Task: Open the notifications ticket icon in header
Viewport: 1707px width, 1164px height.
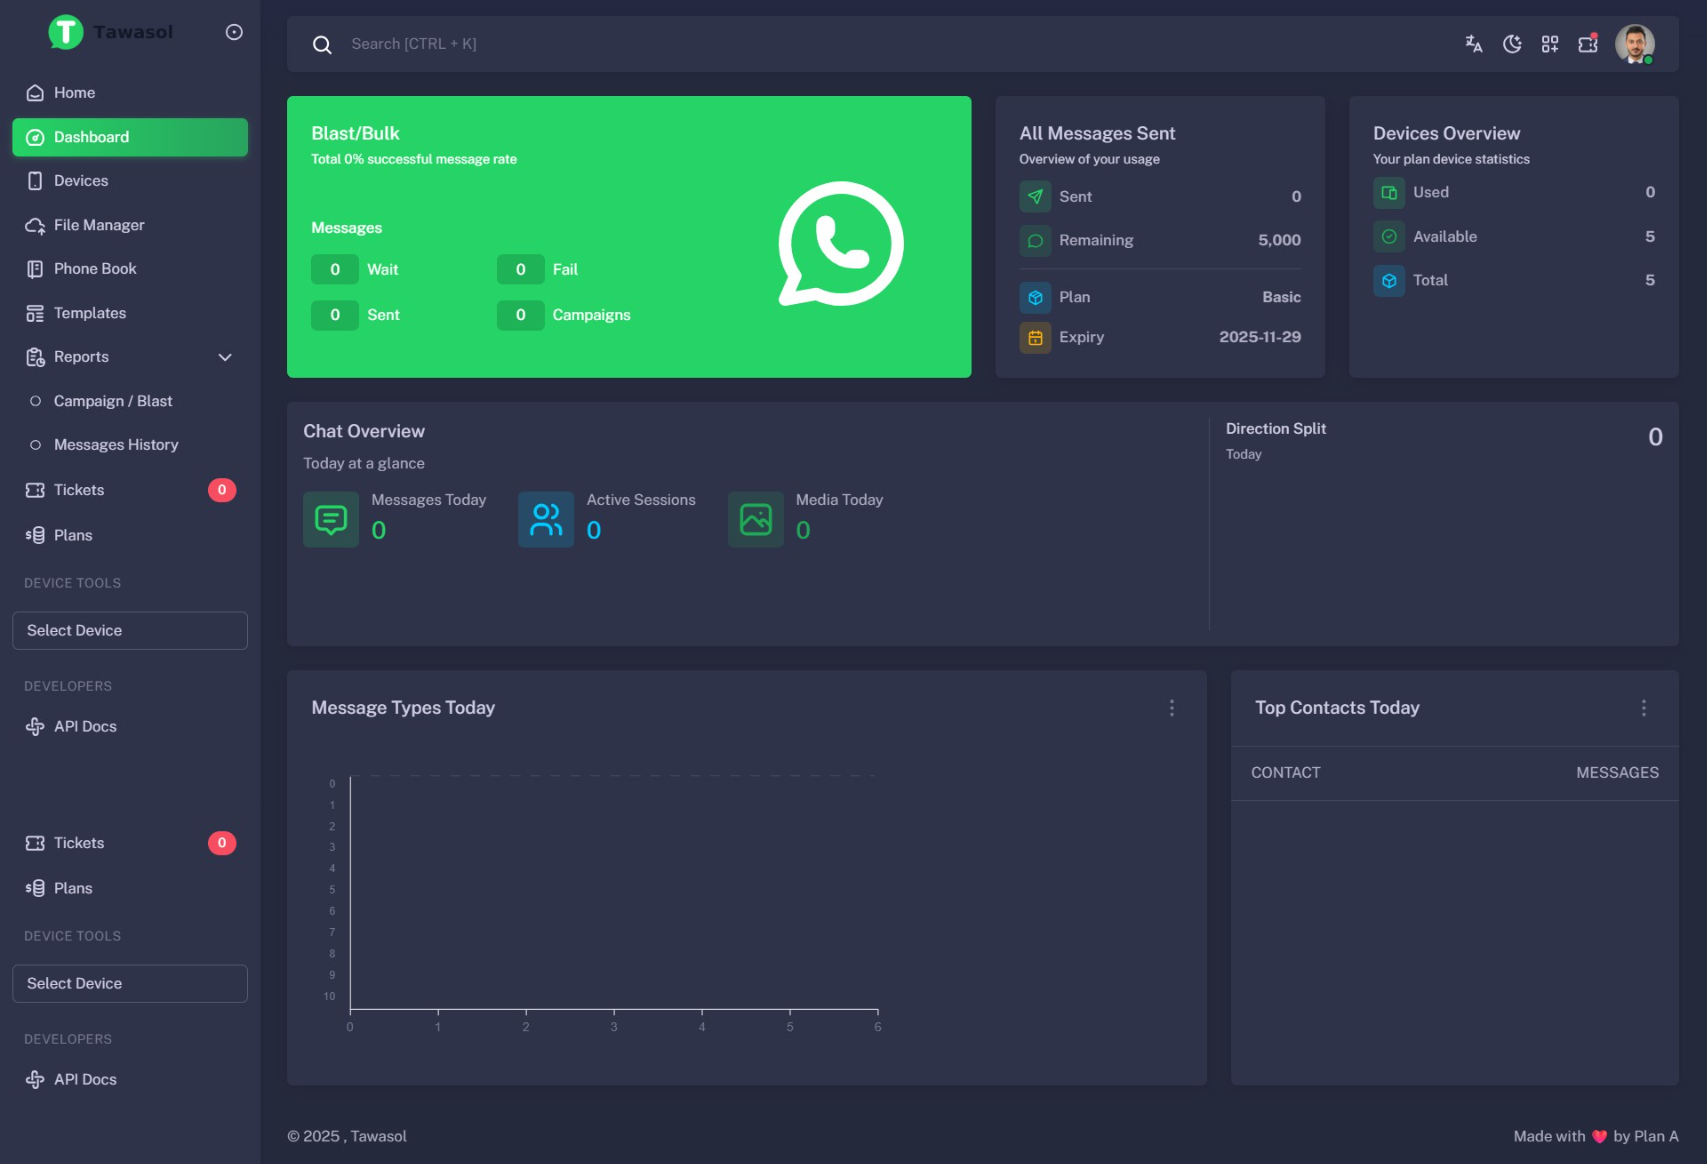Action: click(1588, 44)
